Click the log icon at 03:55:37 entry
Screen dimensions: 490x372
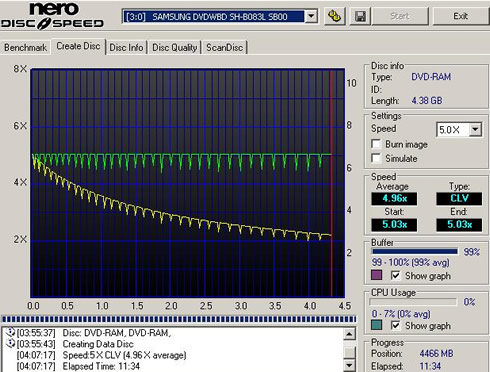click(11, 332)
